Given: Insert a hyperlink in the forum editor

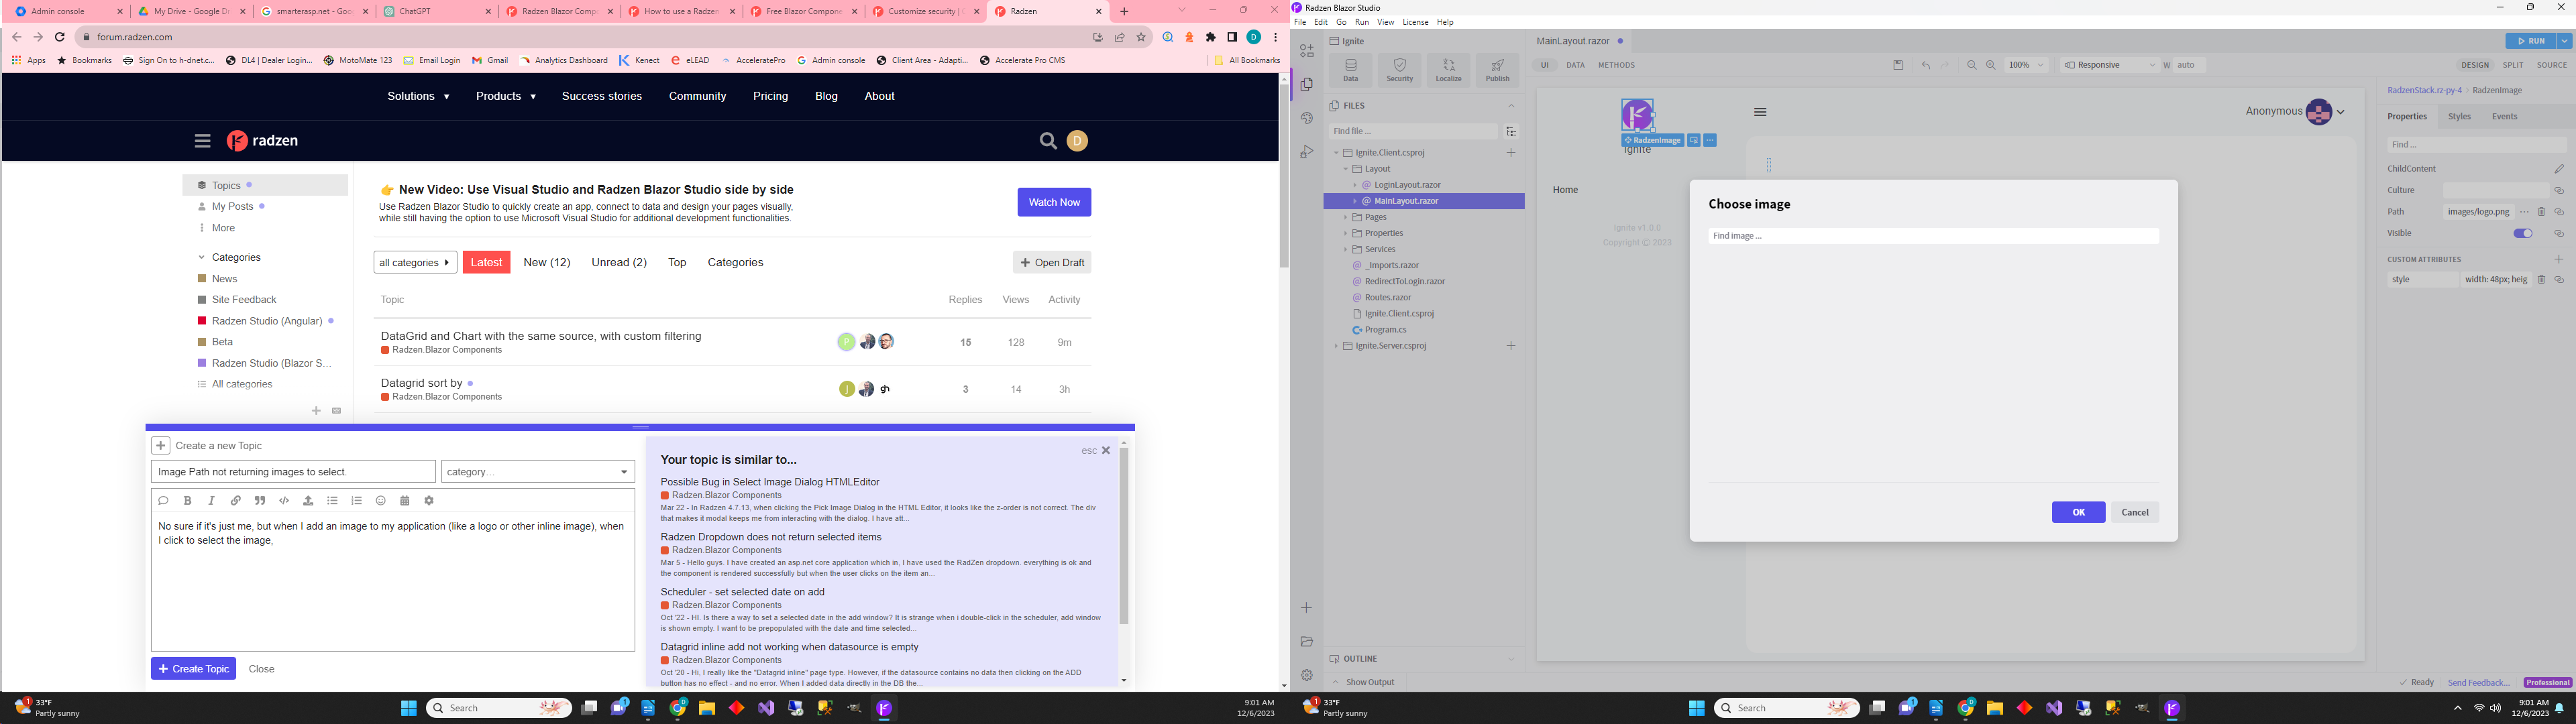Looking at the screenshot, I should click(236, 501).
